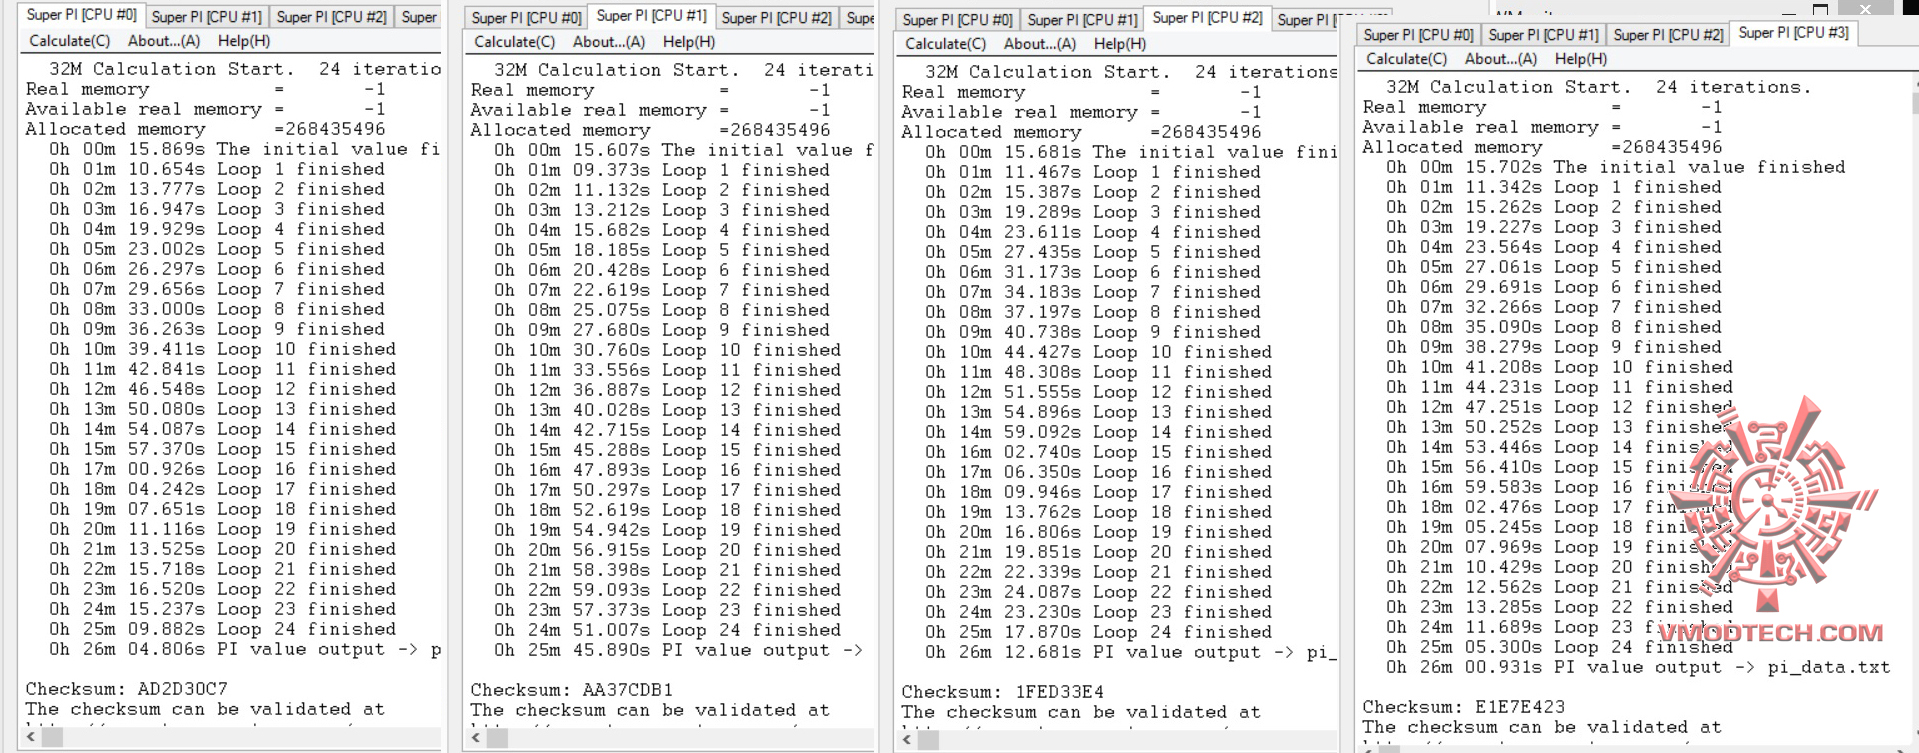This screenshot has height=753, width=1919.
Task: Click the pi_data.txt text in the CPU #3 window
Action: [x=1829, y=667]
